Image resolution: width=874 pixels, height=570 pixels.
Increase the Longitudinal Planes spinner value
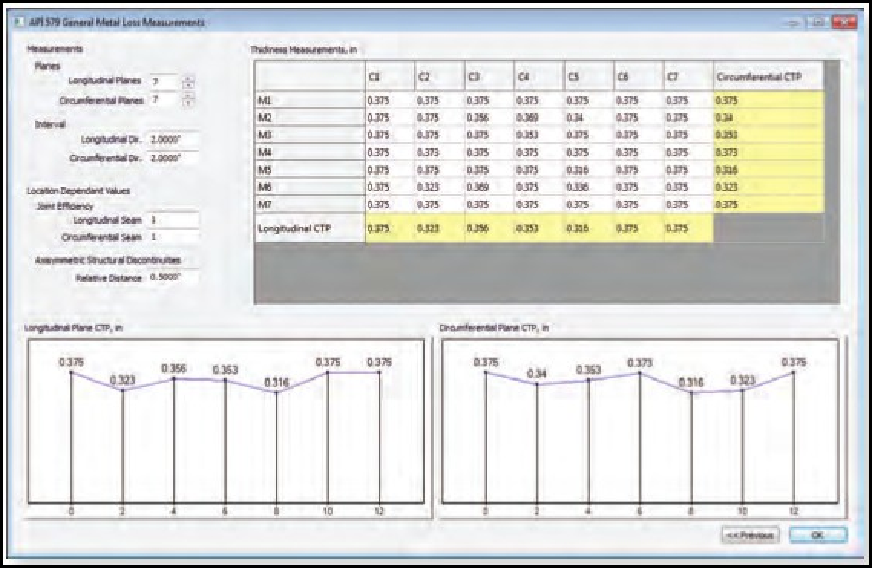pos(188,77)
